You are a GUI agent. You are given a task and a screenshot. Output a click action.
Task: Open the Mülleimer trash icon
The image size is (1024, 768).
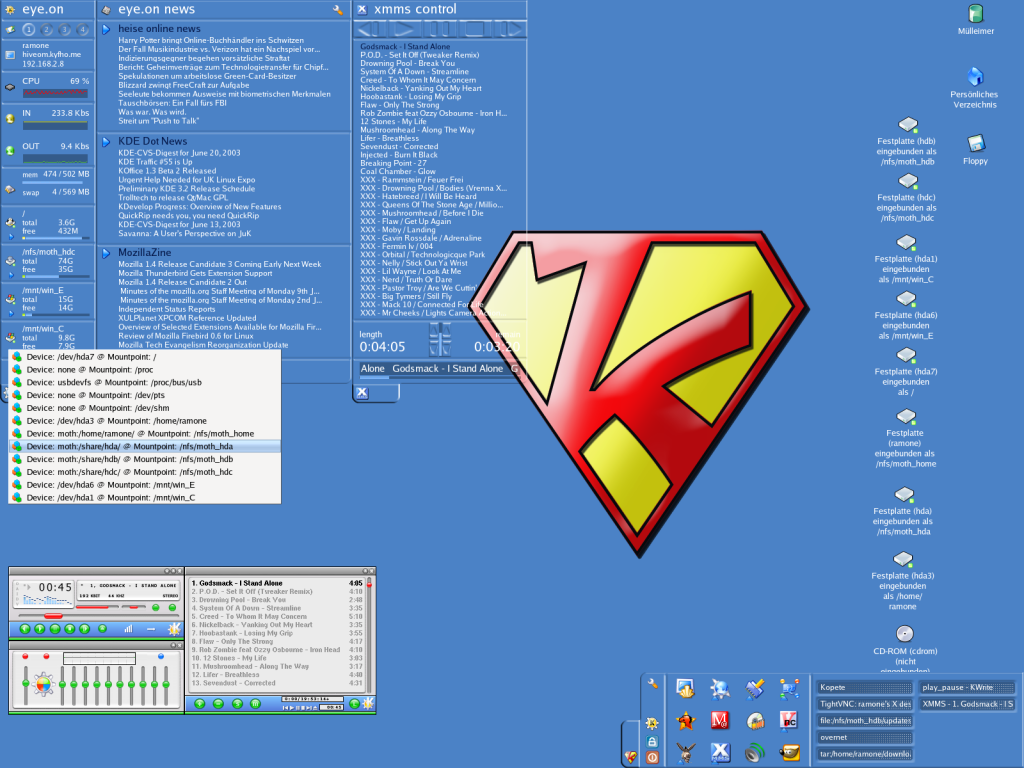pyautogui.click(x=976, y=14)
